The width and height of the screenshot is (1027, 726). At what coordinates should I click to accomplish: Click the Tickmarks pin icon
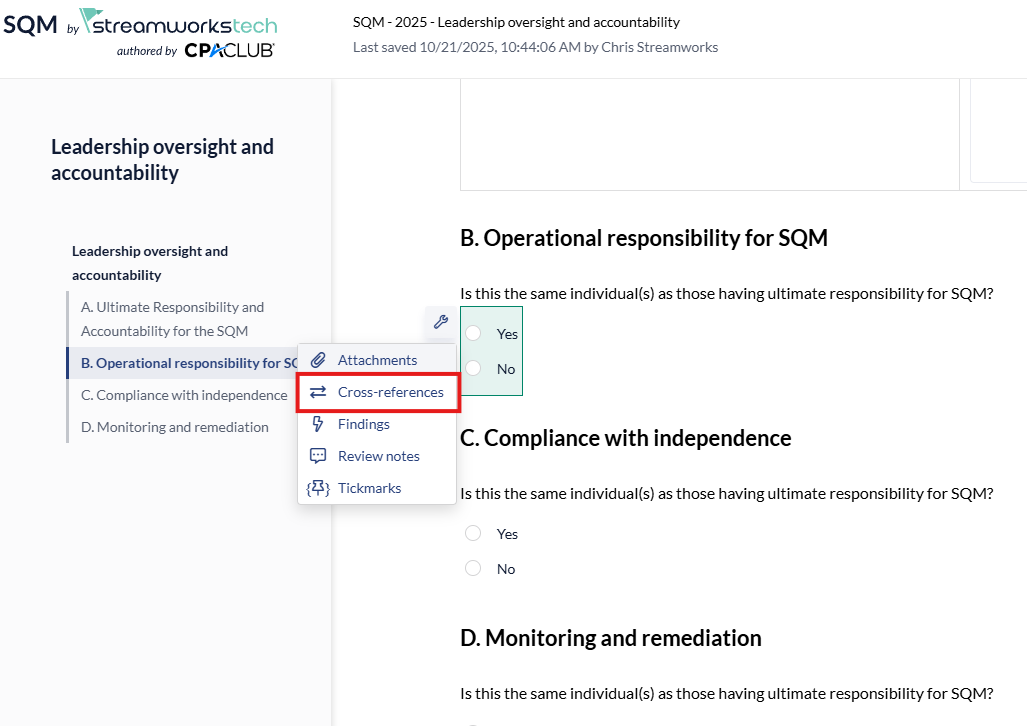[318, 488]
